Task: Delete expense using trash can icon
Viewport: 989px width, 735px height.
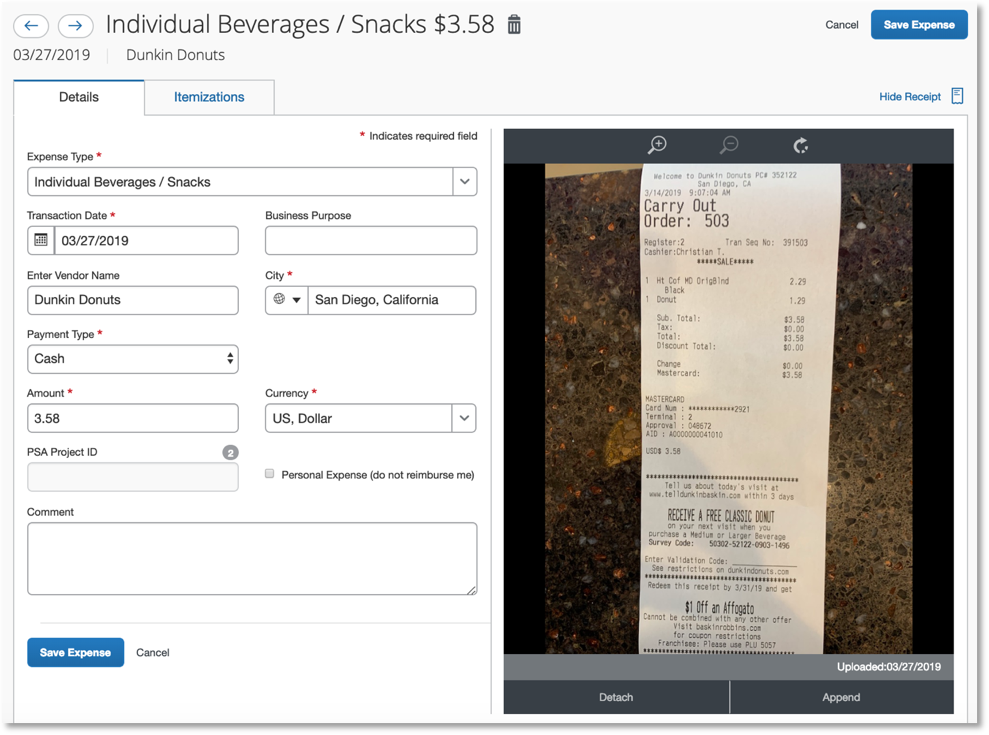Action: point(514,25)
